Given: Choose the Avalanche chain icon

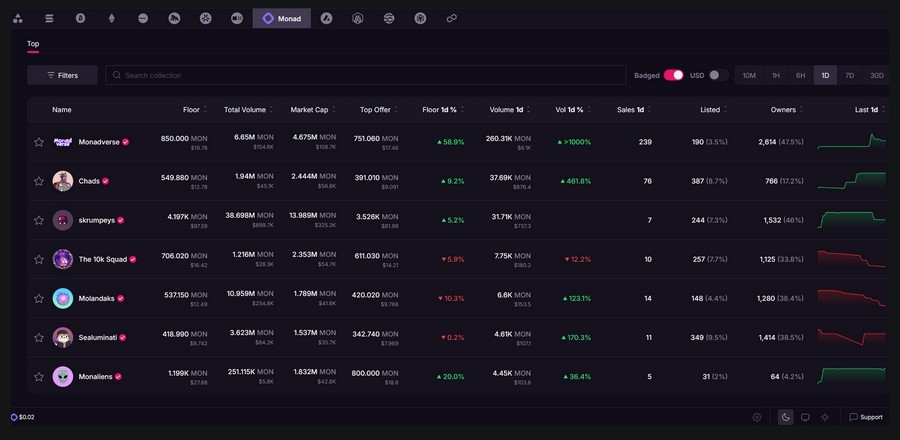Looking at the screenshot, I should pos(326,18).
